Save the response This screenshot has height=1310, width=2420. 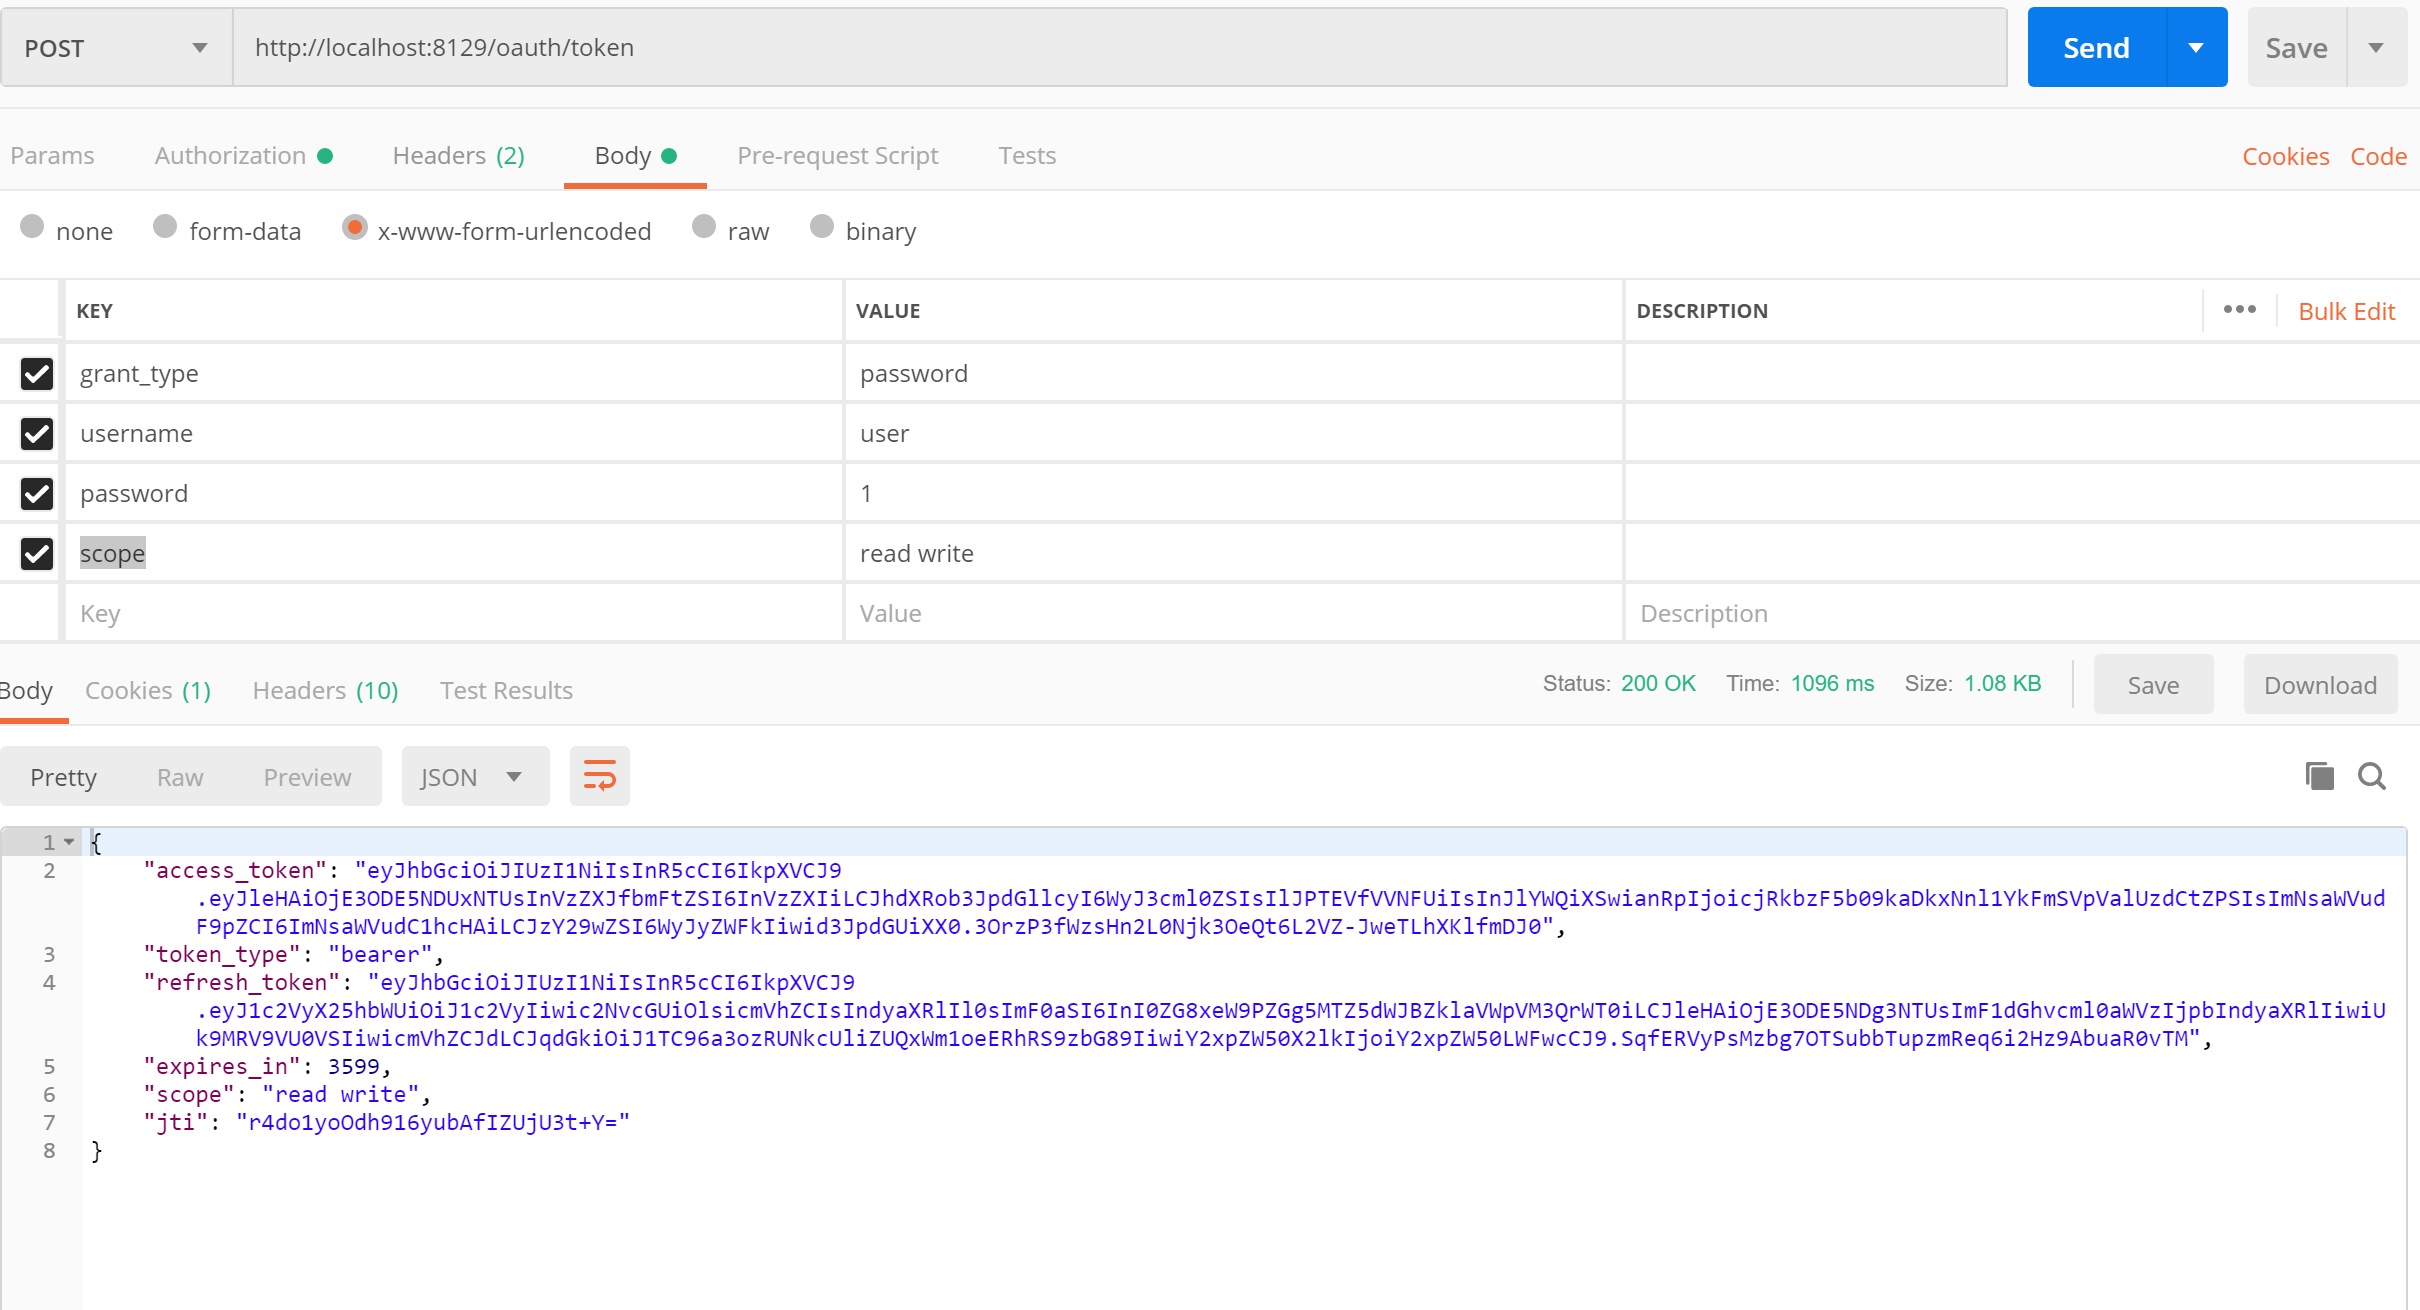pyautogui.click(x=2153, y=685)
